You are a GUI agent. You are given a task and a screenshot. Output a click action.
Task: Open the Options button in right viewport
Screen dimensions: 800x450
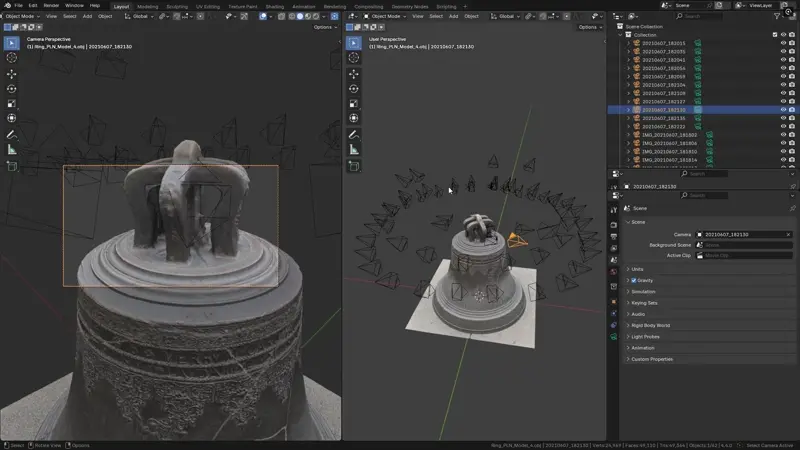(x=590, y=27)
